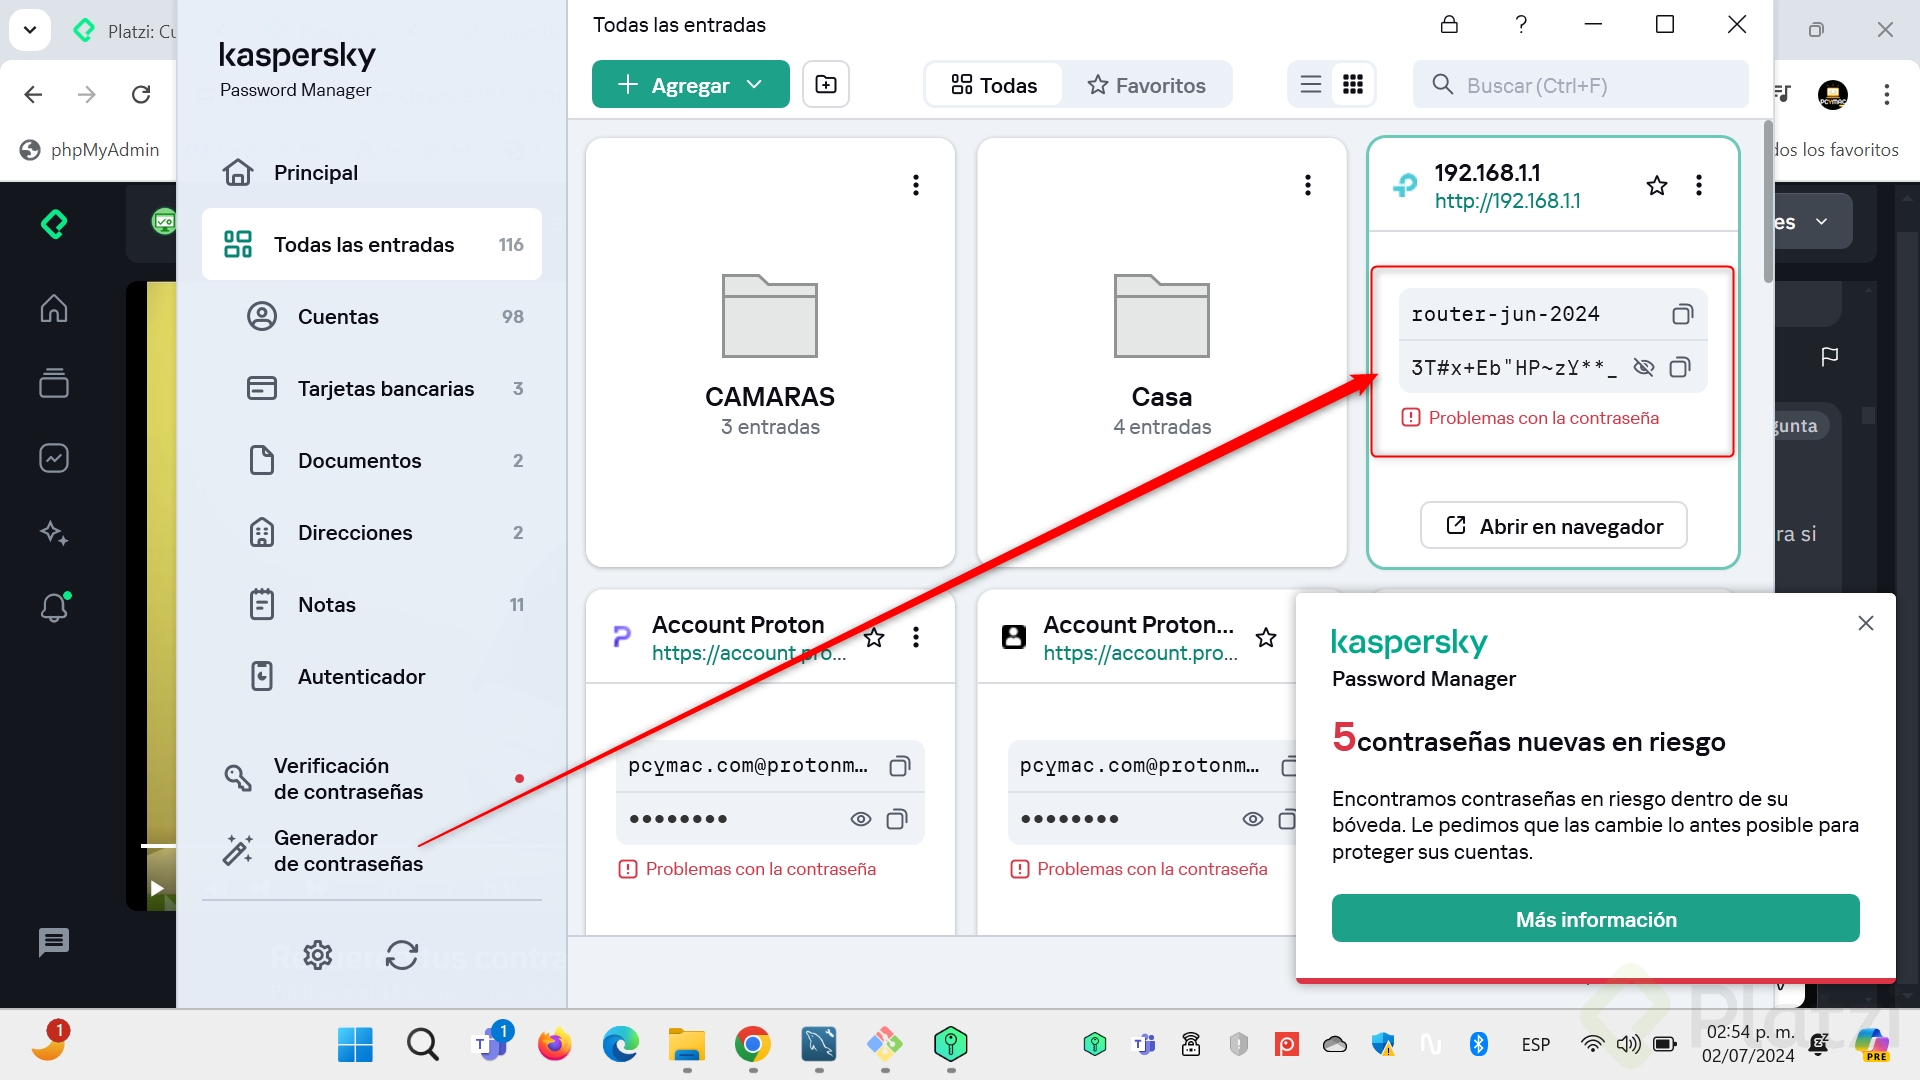The width and height of the screenshot is (1920, 1080).
Task: Select Todas las entradas in sidebar
Action: (x=372, y=245)
